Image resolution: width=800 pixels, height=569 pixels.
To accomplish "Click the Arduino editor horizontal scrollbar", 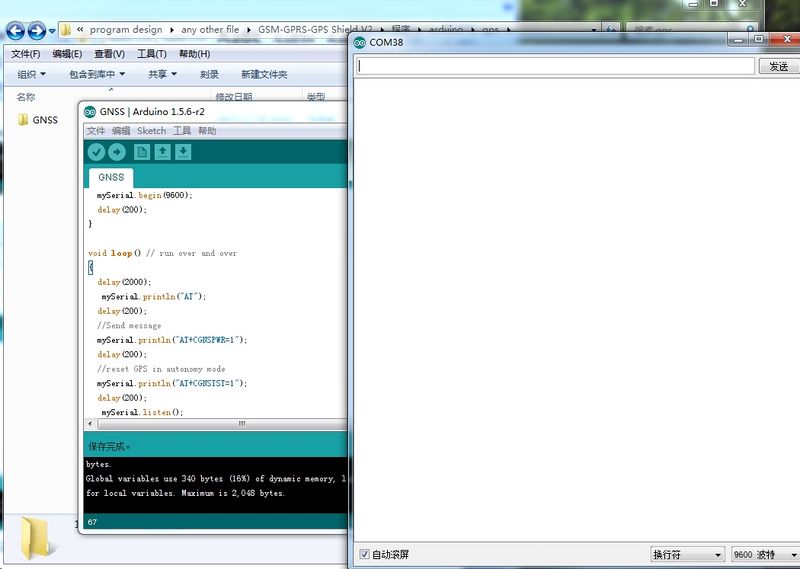I will click(x=223, y=424).
